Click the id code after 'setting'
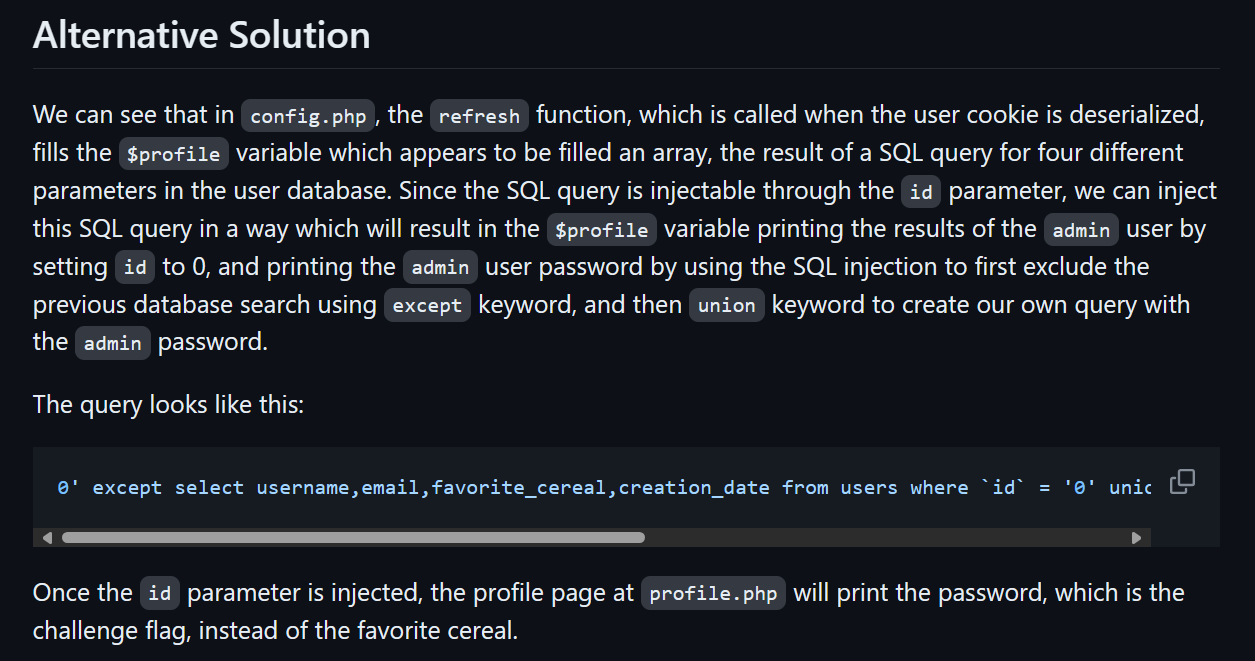 135,268
